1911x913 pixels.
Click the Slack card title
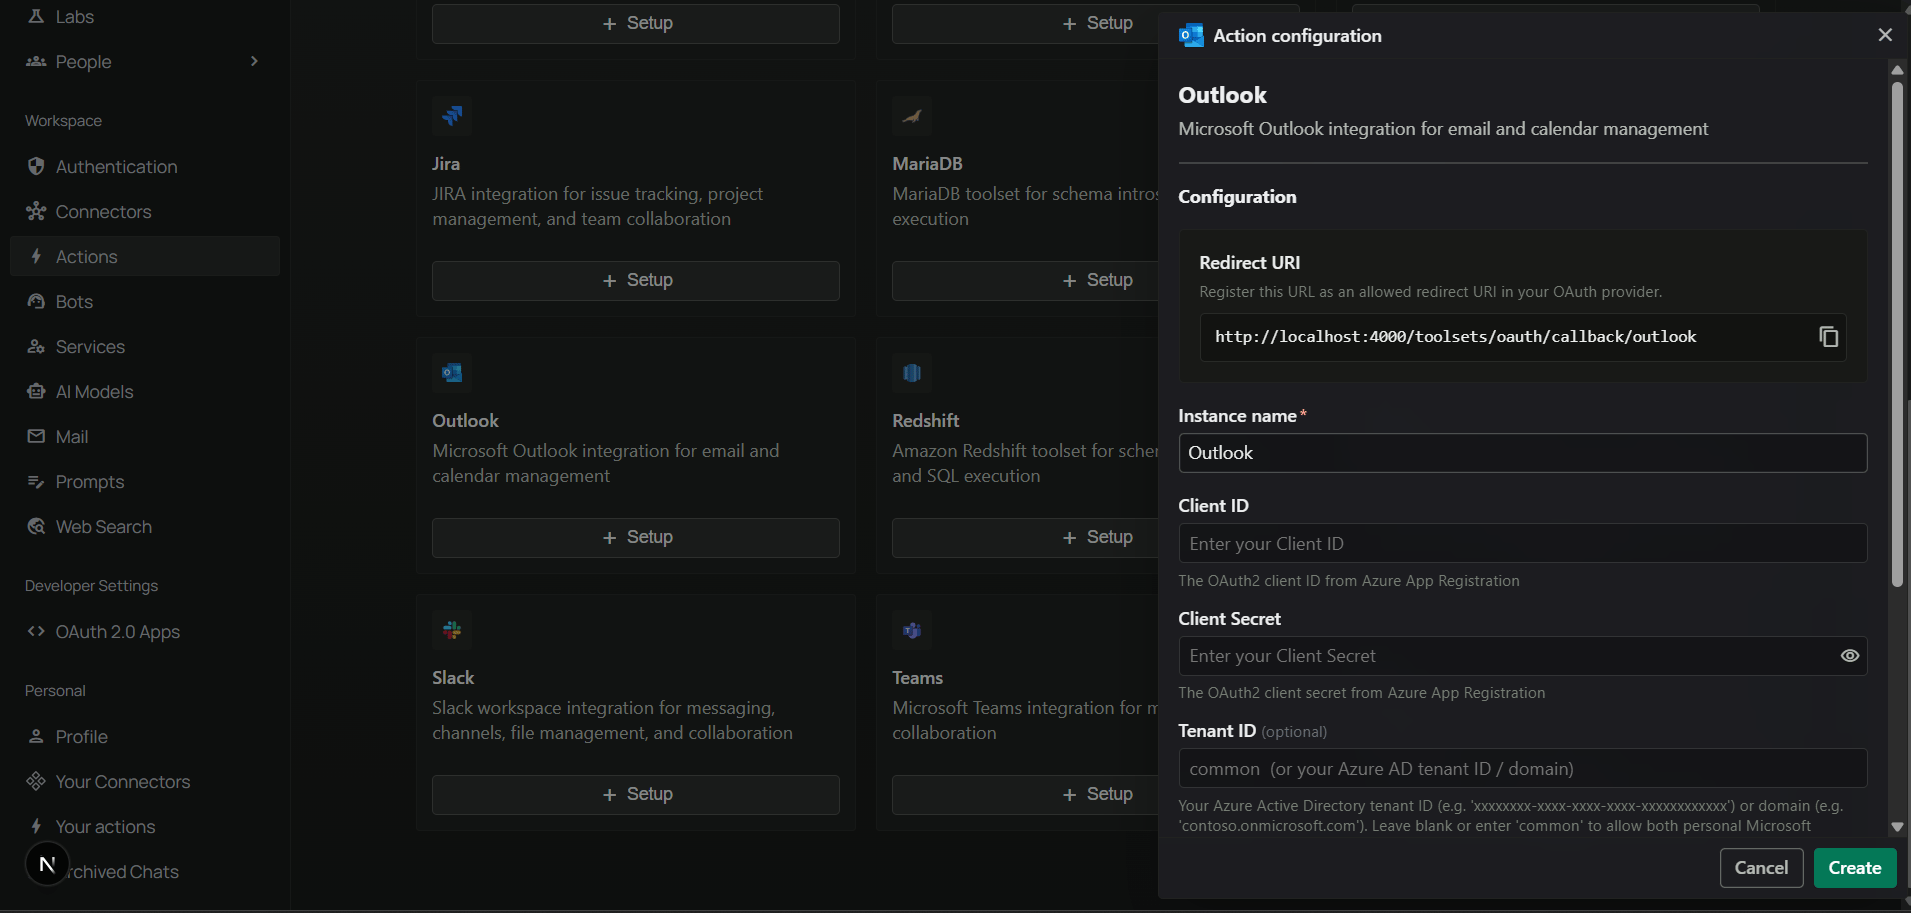coord(453,677)
